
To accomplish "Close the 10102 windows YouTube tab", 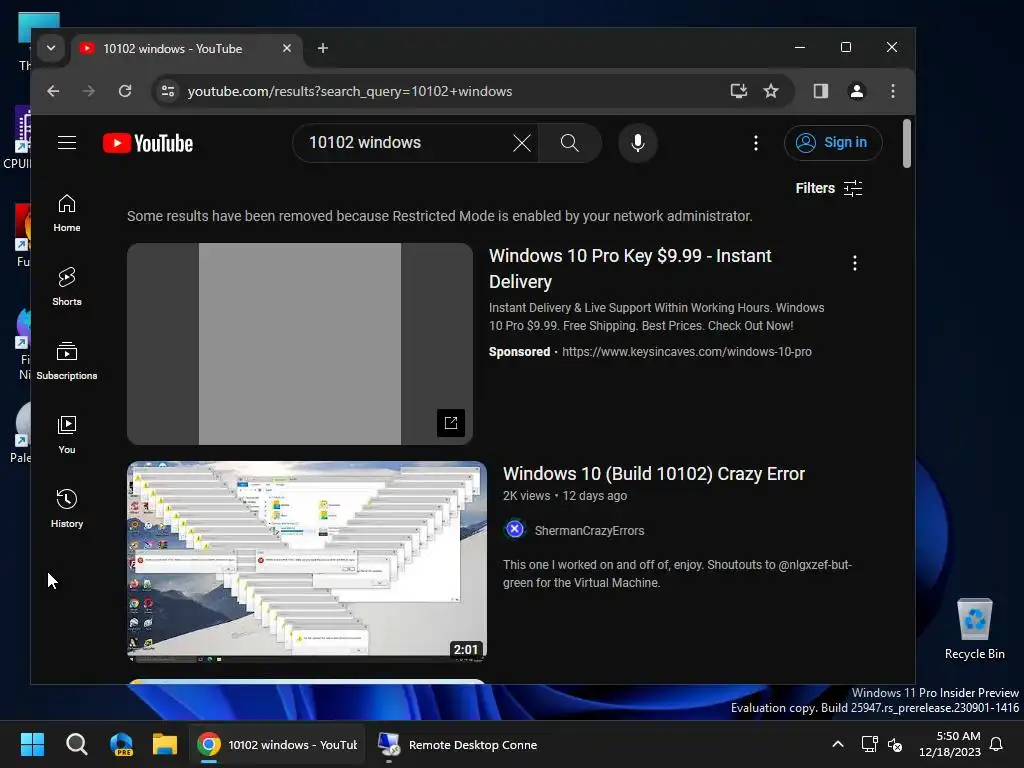I will (286, 48).
